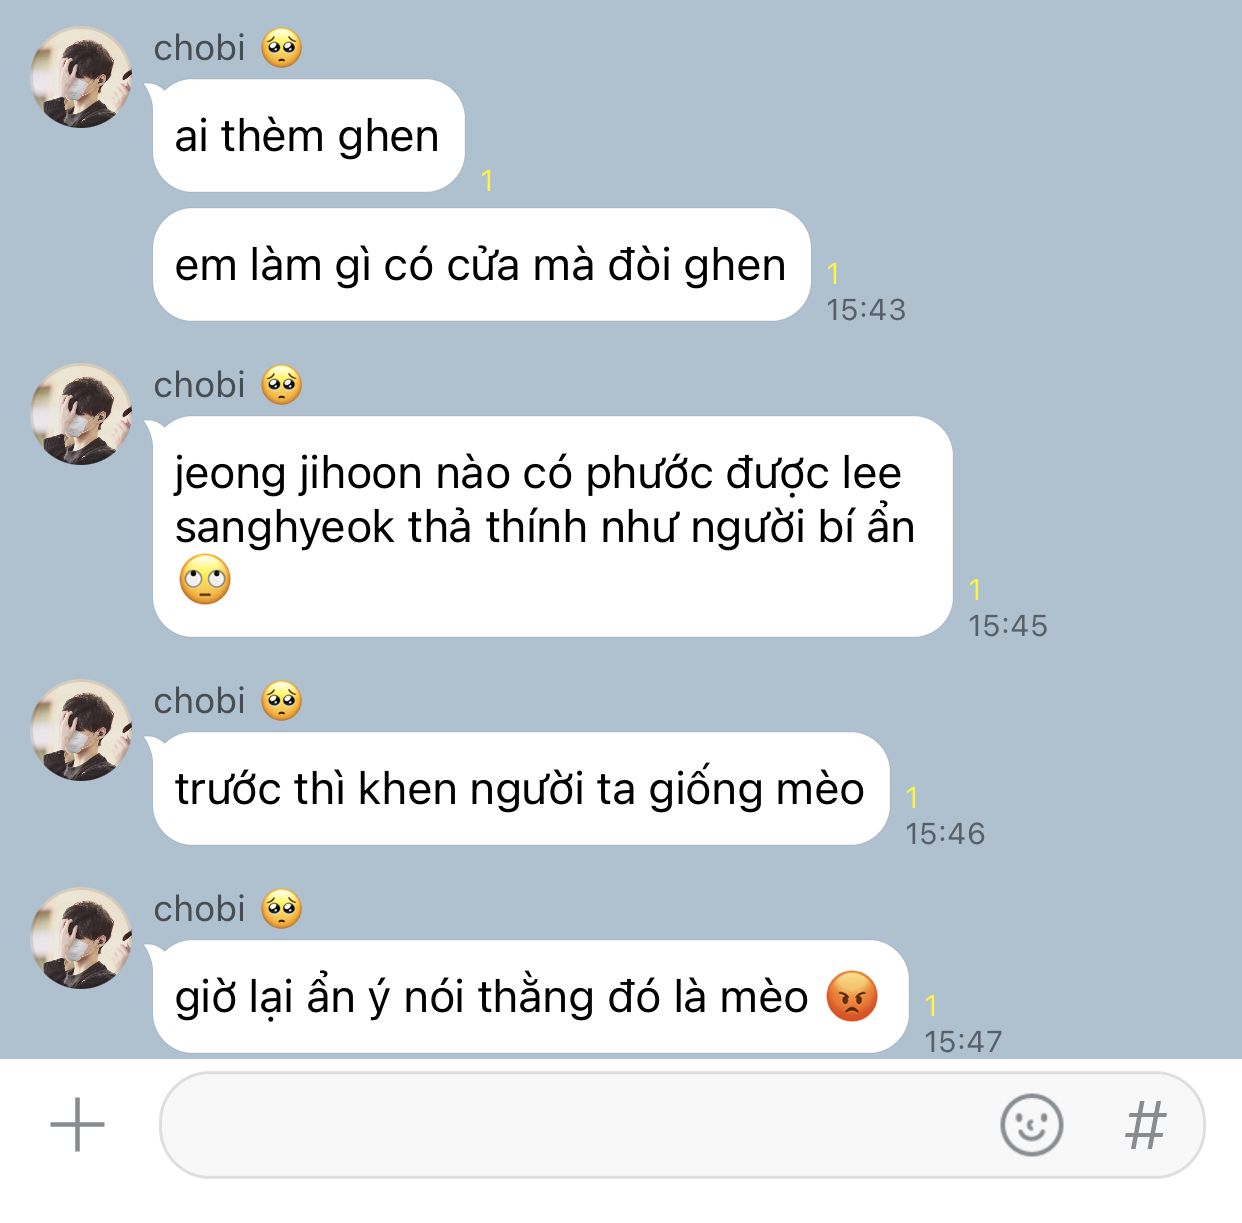This screenshot has width=1242, height=1223.
Task: Select the 'ai thèm ghen' message bubble
Action: (308, 136)
